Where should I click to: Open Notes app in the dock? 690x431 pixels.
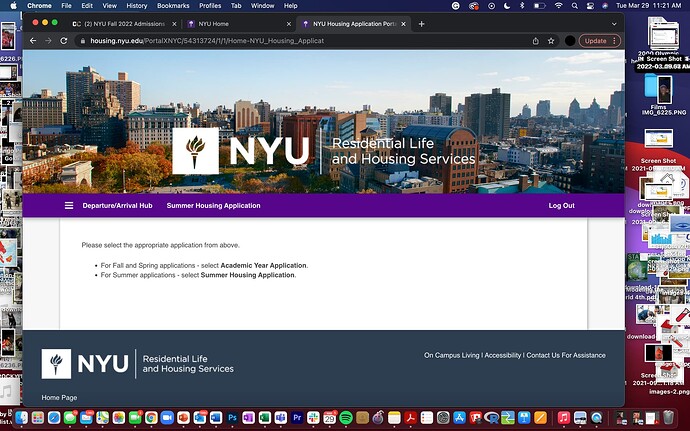(x=394, y=417)
